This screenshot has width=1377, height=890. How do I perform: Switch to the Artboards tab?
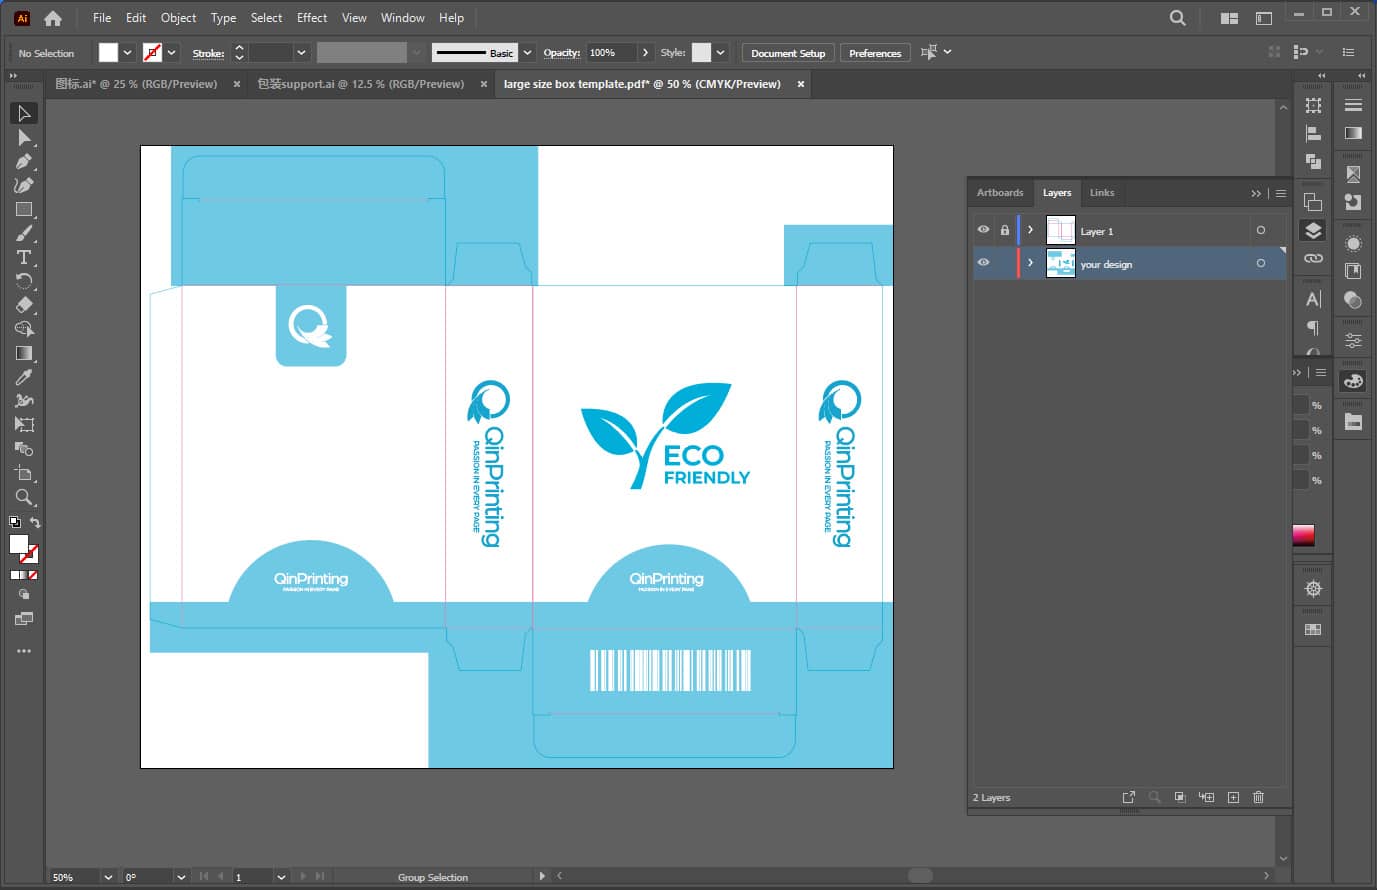click(x=1000, y=193)
